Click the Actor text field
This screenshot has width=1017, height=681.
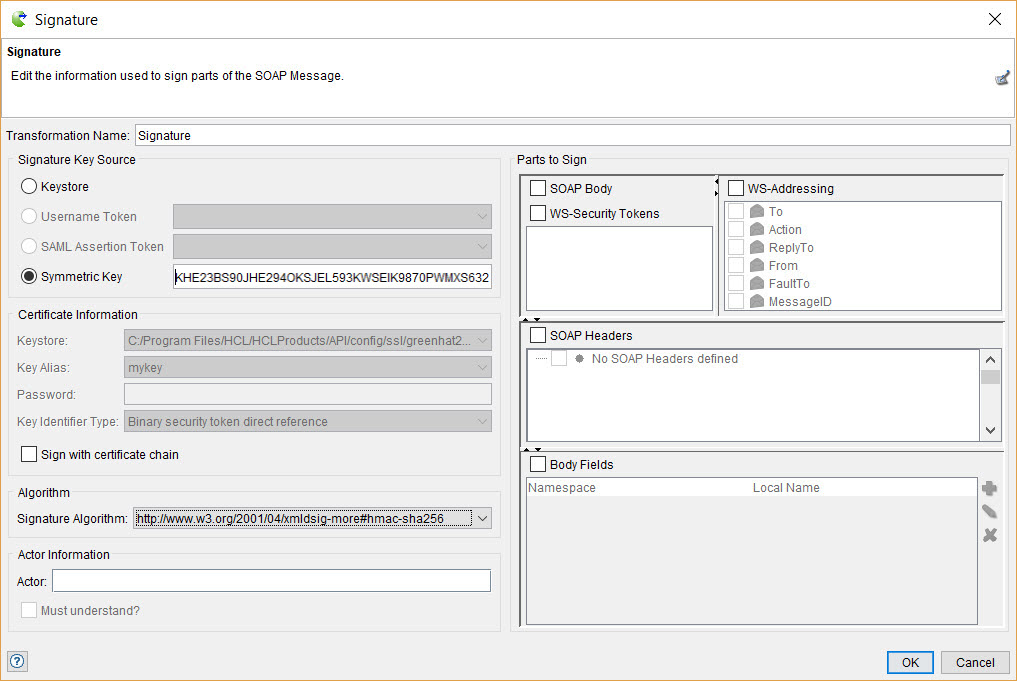(x=271, y=581)
